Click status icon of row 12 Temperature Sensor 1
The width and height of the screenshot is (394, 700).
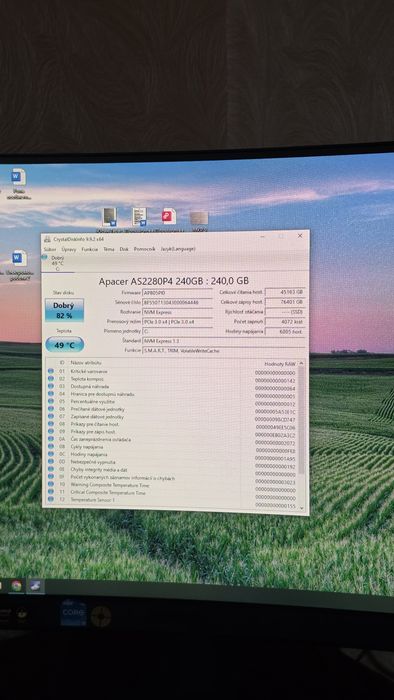coord(51,500)
